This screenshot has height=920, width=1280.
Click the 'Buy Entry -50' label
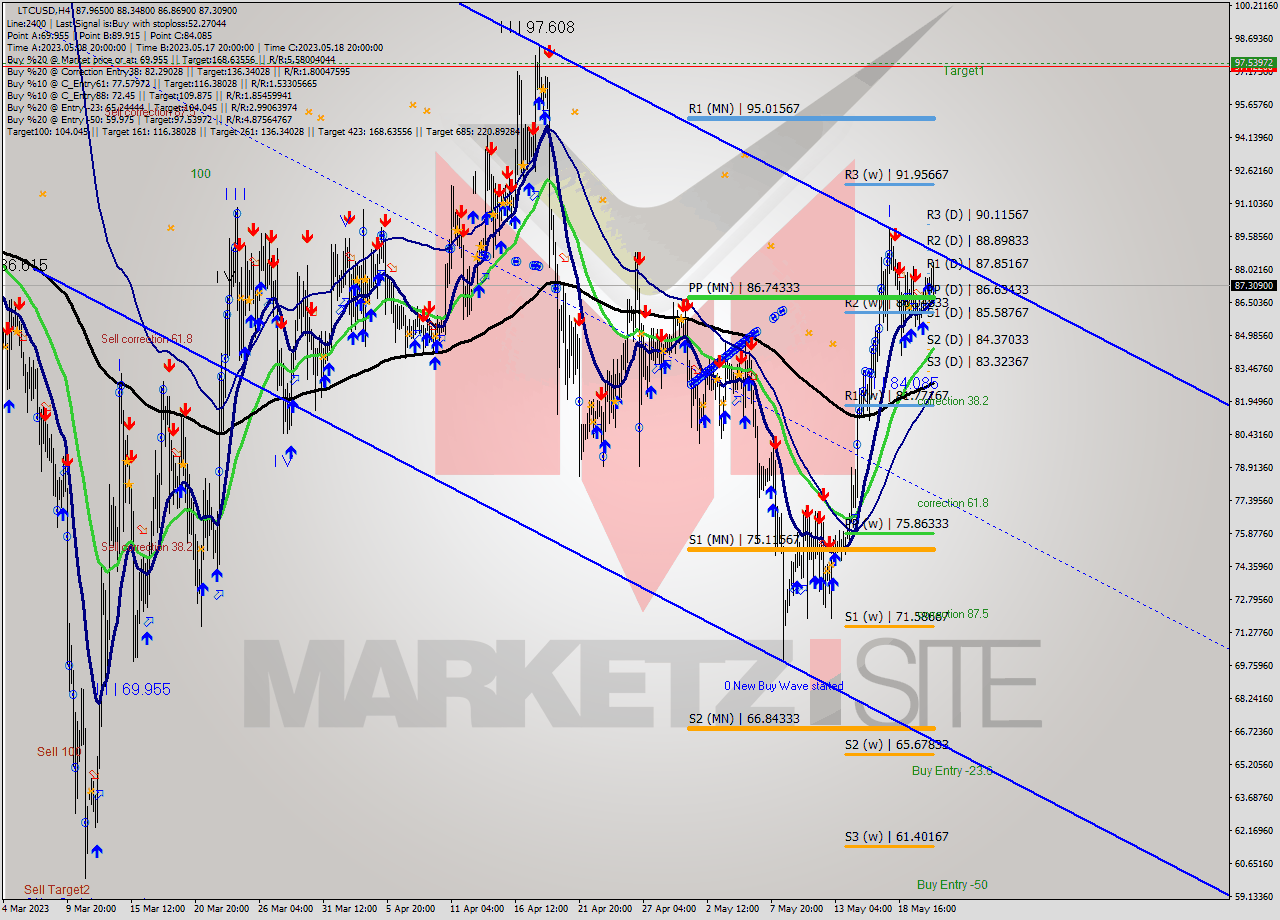click(x=952, y=885)
